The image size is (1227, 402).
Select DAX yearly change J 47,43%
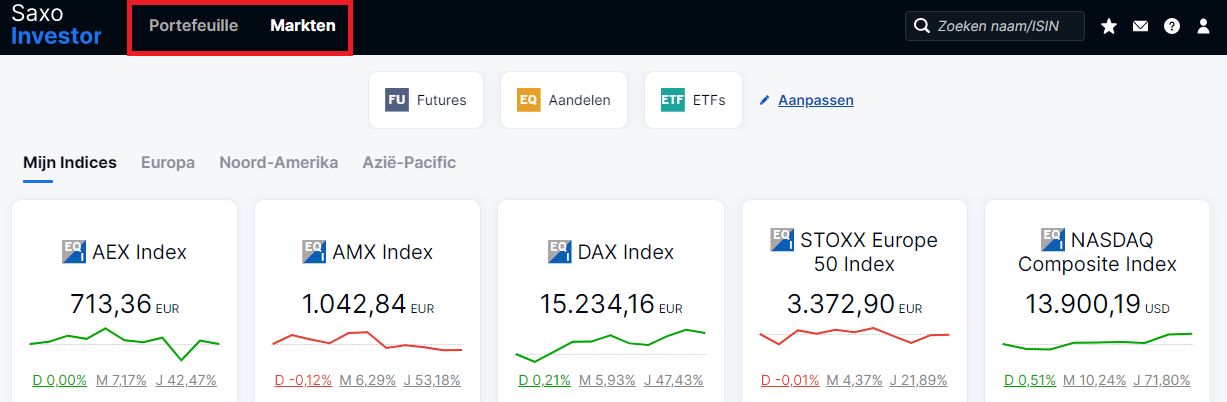(673, 380)
